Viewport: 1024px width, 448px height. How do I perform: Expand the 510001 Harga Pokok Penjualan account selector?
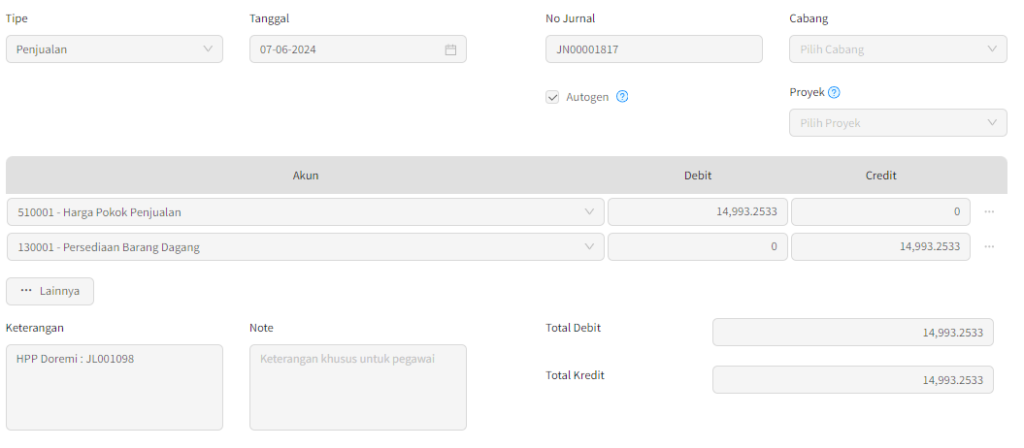(x=305, y=212)
